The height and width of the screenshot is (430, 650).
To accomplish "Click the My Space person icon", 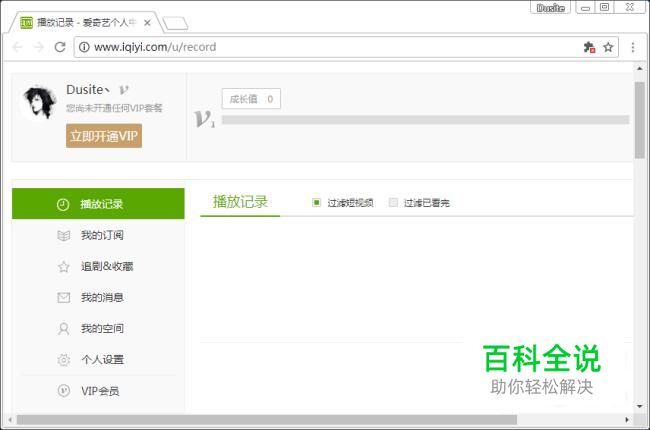I will 63,329.
